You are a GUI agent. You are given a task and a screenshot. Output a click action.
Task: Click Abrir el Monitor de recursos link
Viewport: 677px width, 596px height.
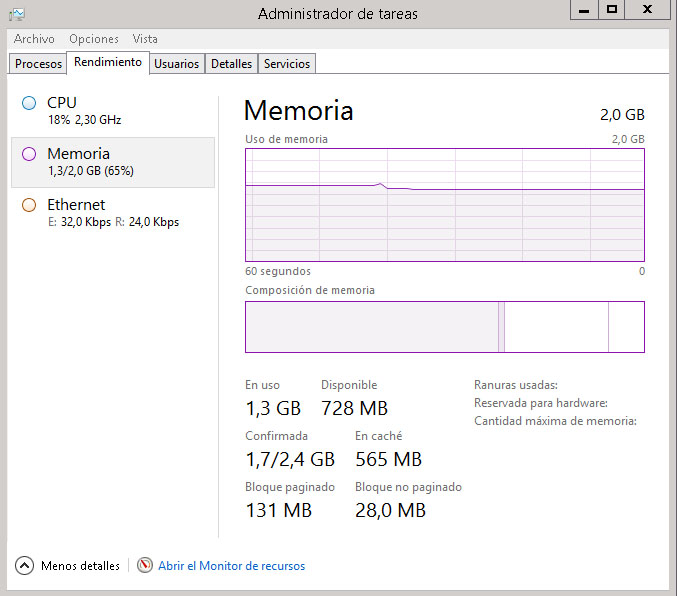click(x=231, y=566)
